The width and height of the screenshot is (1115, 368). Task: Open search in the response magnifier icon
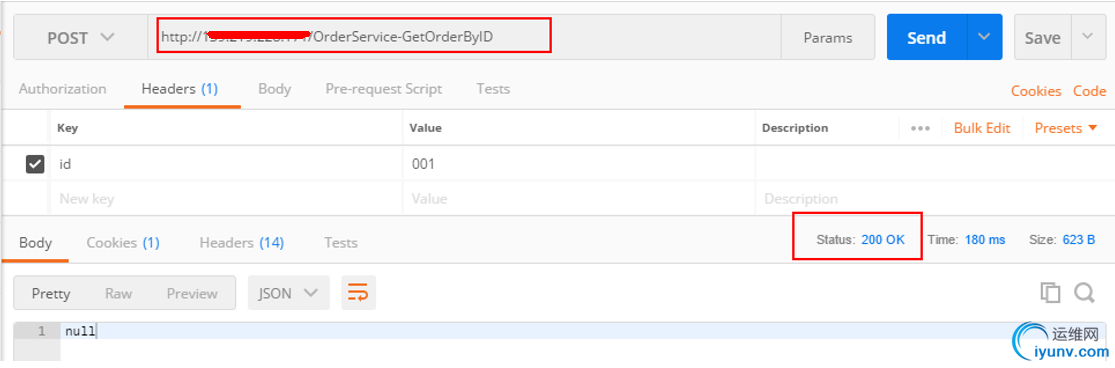tap(1084, 292)
